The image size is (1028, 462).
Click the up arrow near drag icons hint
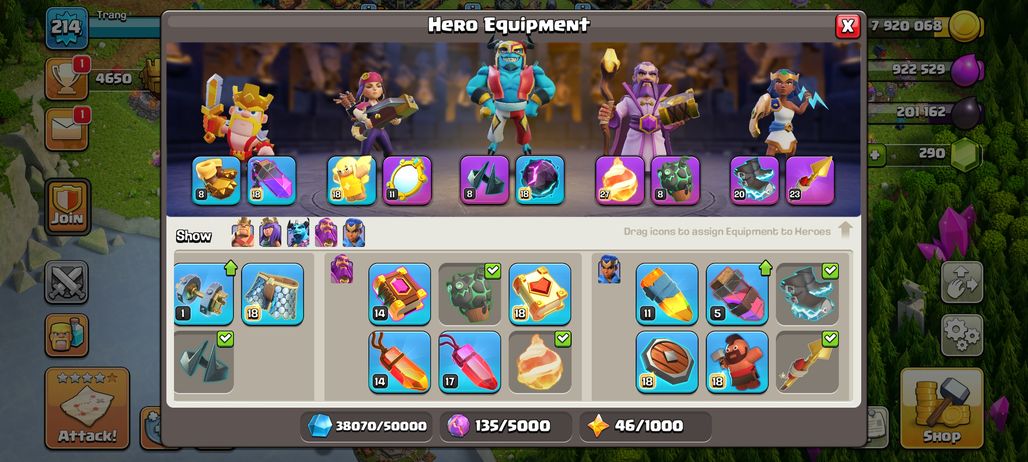(845, 229)
